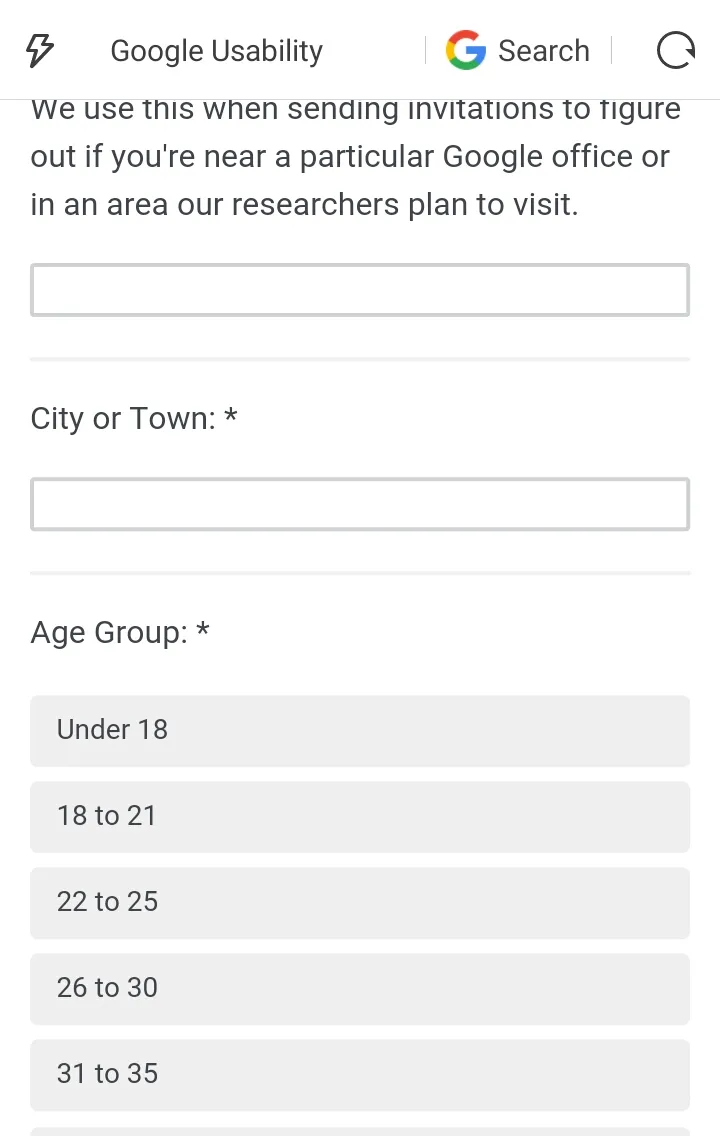720x1136 pixels.
Task: Focus the location text field above City or Town
Action: [x=360, y=290]
